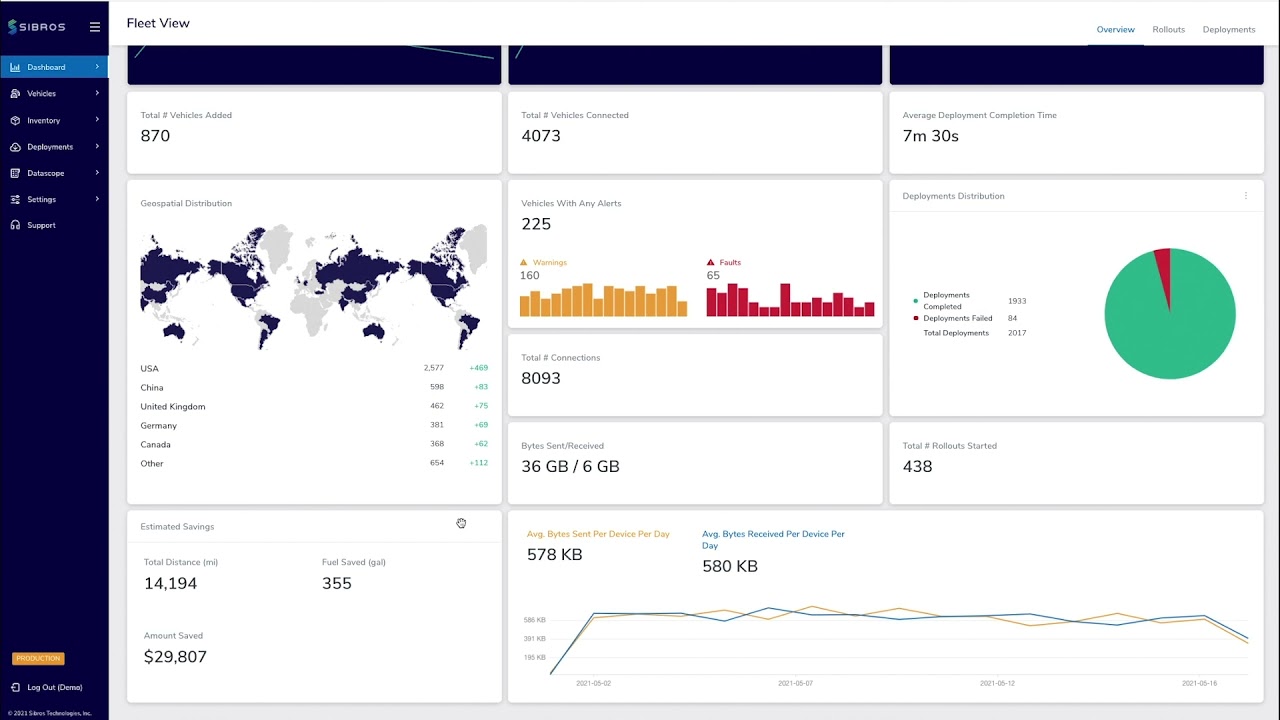Click the Total Vehicles Connected value 4073

[541, 136]
